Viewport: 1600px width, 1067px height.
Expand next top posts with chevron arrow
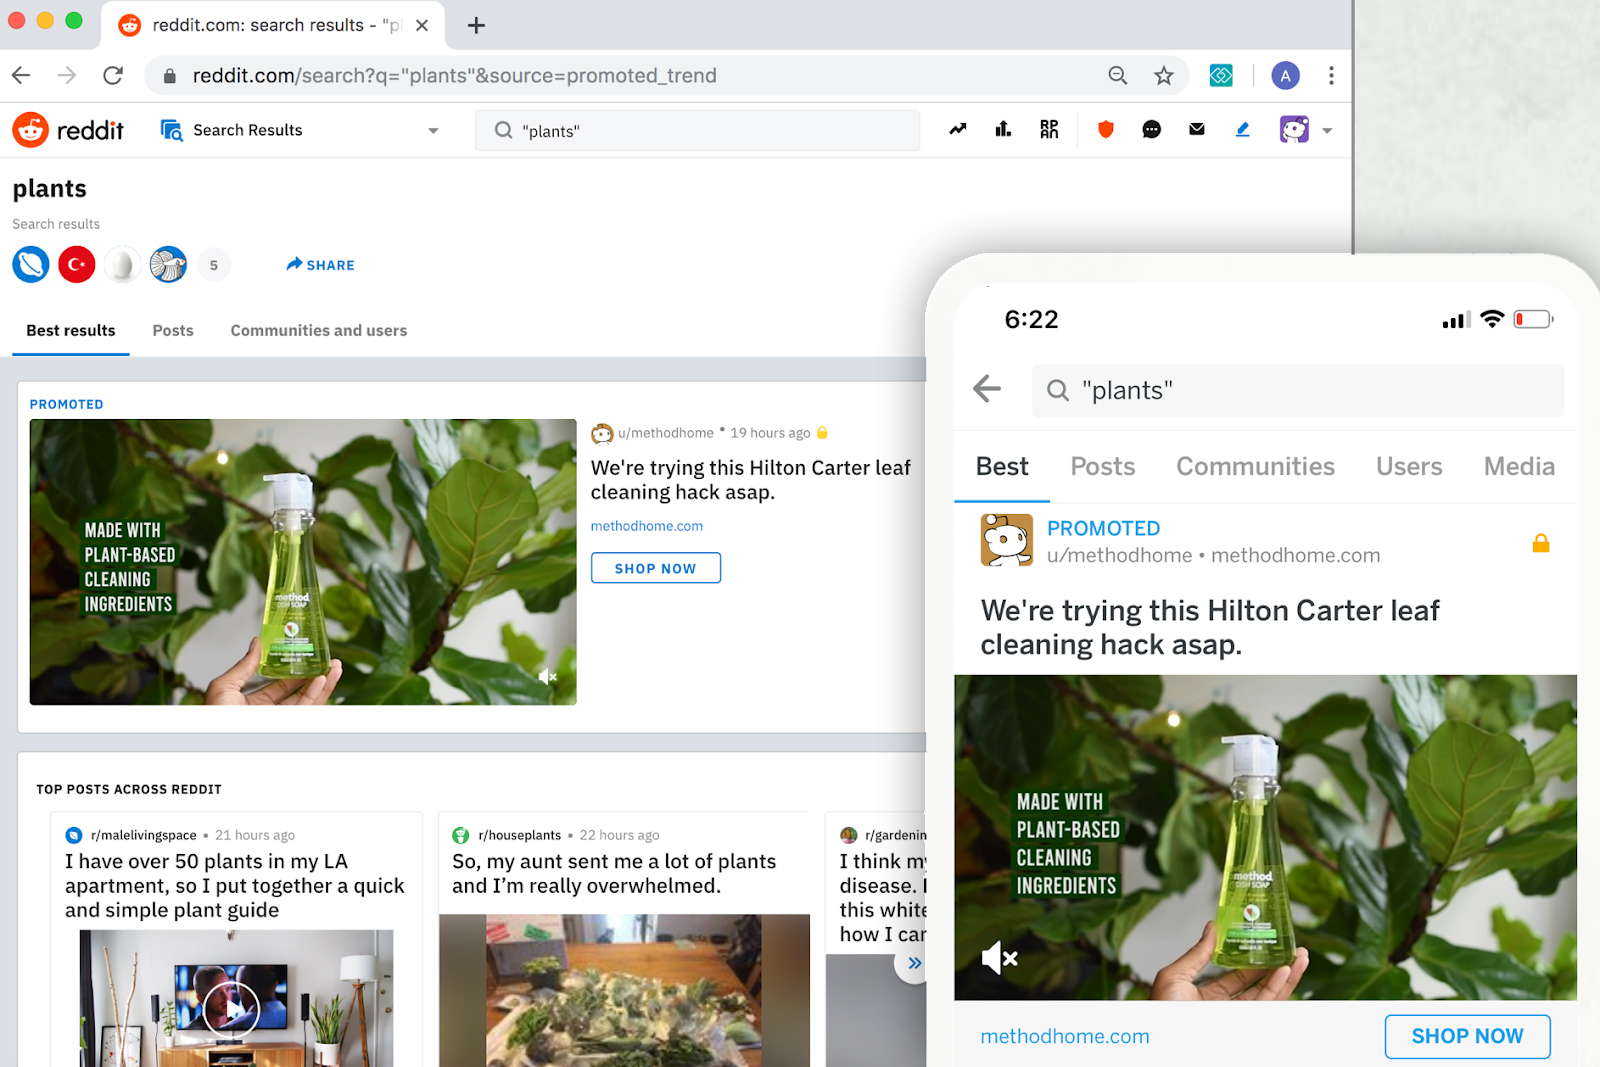914,963
